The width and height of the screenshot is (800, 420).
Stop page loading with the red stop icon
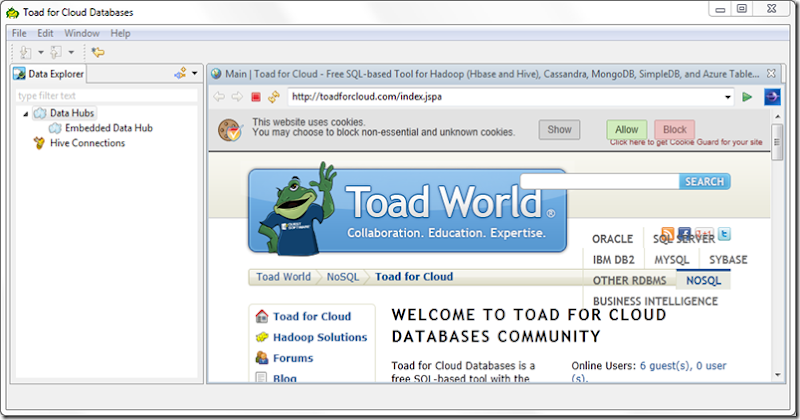click(x=256, y=96)
